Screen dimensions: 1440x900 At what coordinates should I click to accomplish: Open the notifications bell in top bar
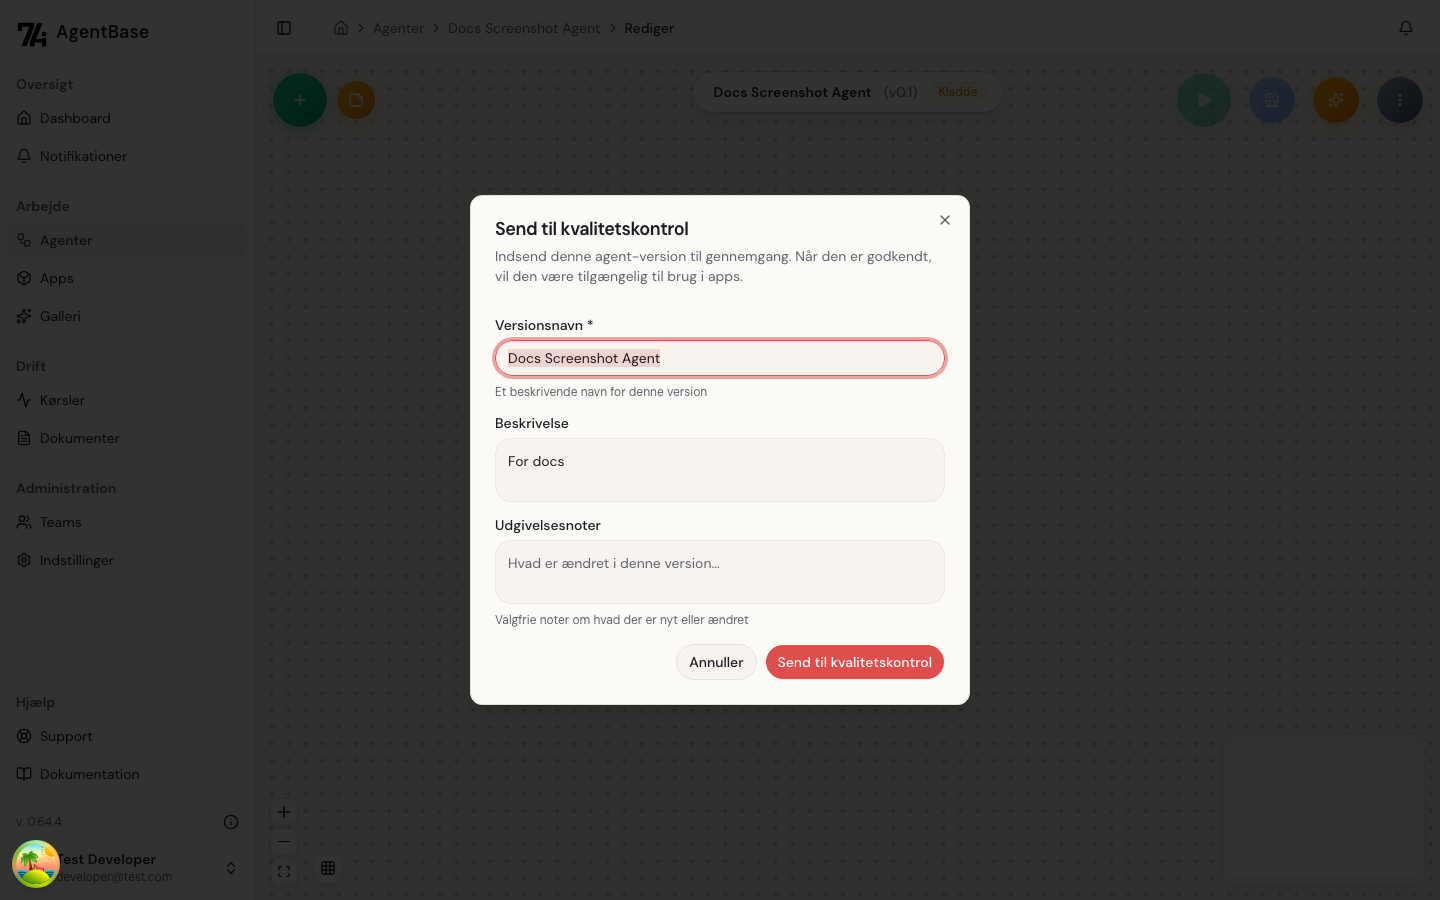pos(1406,28)
